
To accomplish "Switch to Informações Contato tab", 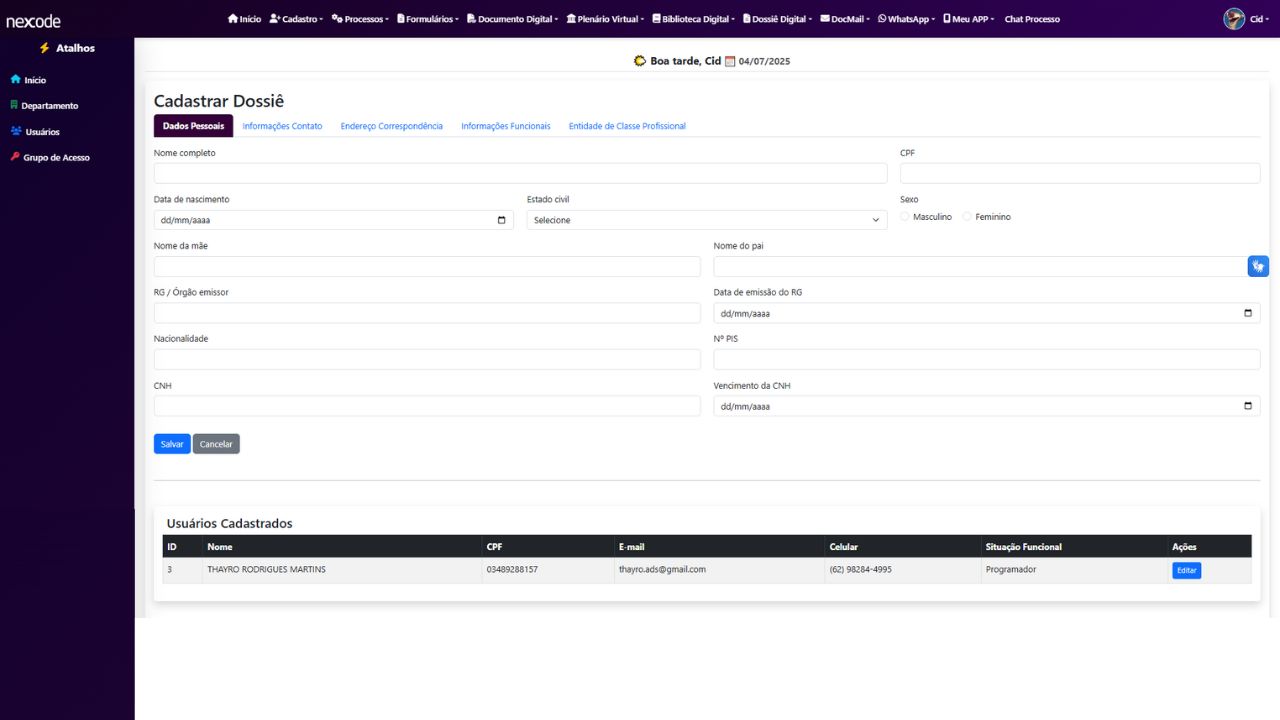I will (x=282, y=126).
